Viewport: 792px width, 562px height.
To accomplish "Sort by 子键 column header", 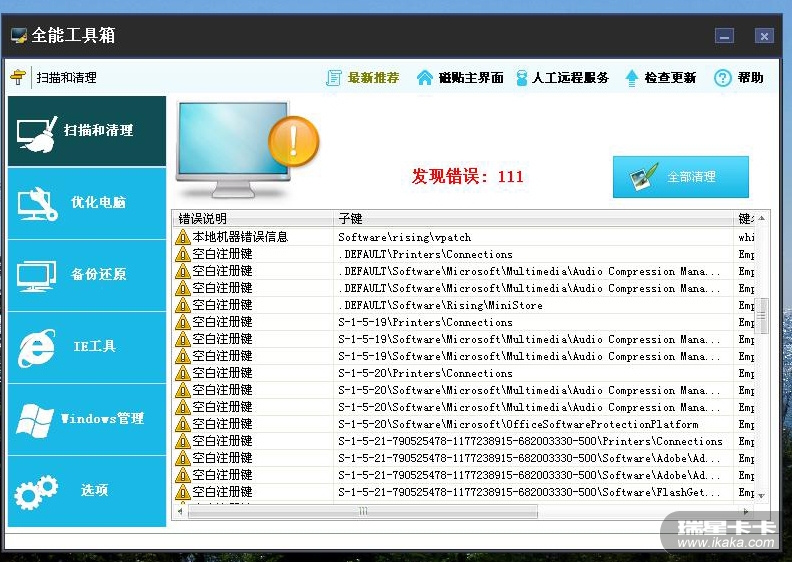I will [533, 219].
